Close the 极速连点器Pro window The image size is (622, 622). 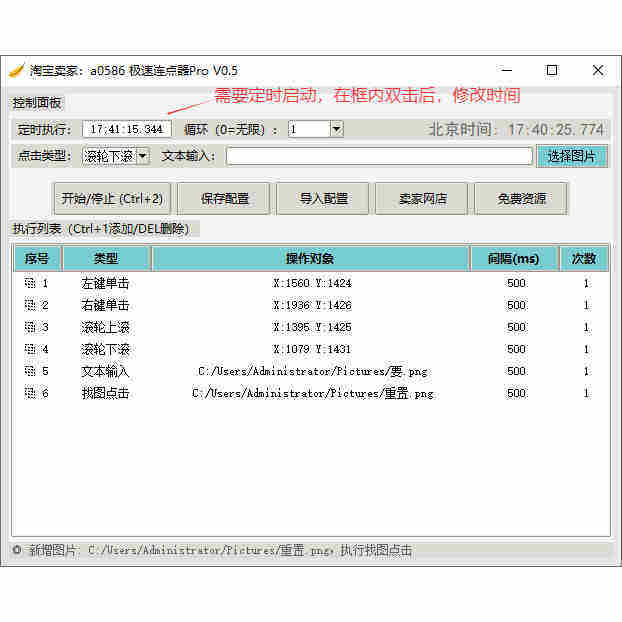(598, 71)
